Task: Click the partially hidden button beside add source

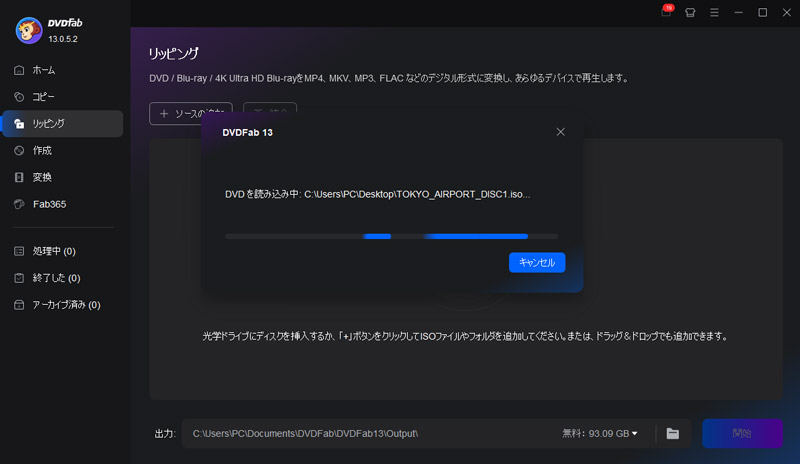Action: tap(270, 108)
